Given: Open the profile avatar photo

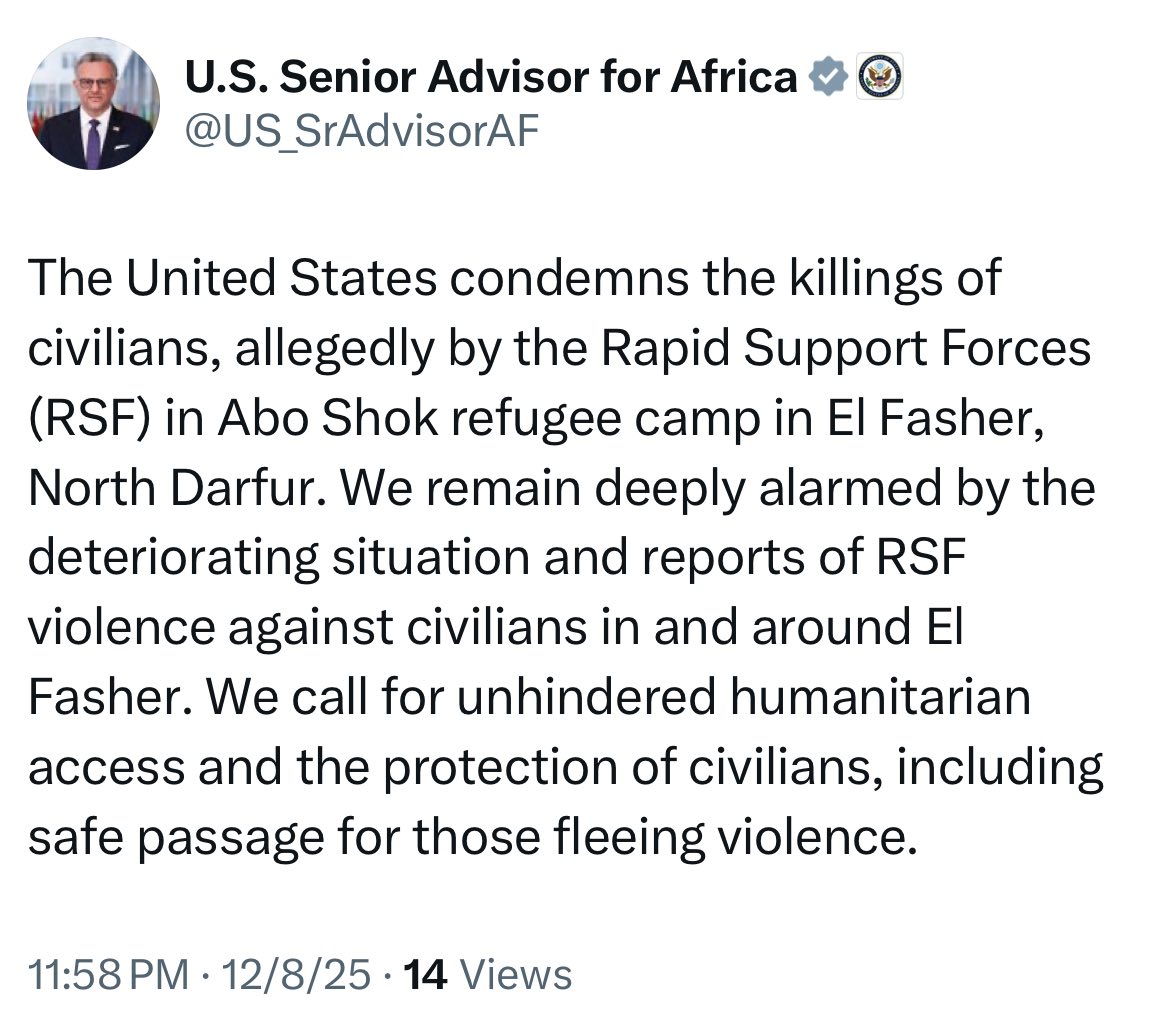Looking at the screenshot, I should point(93,103).
